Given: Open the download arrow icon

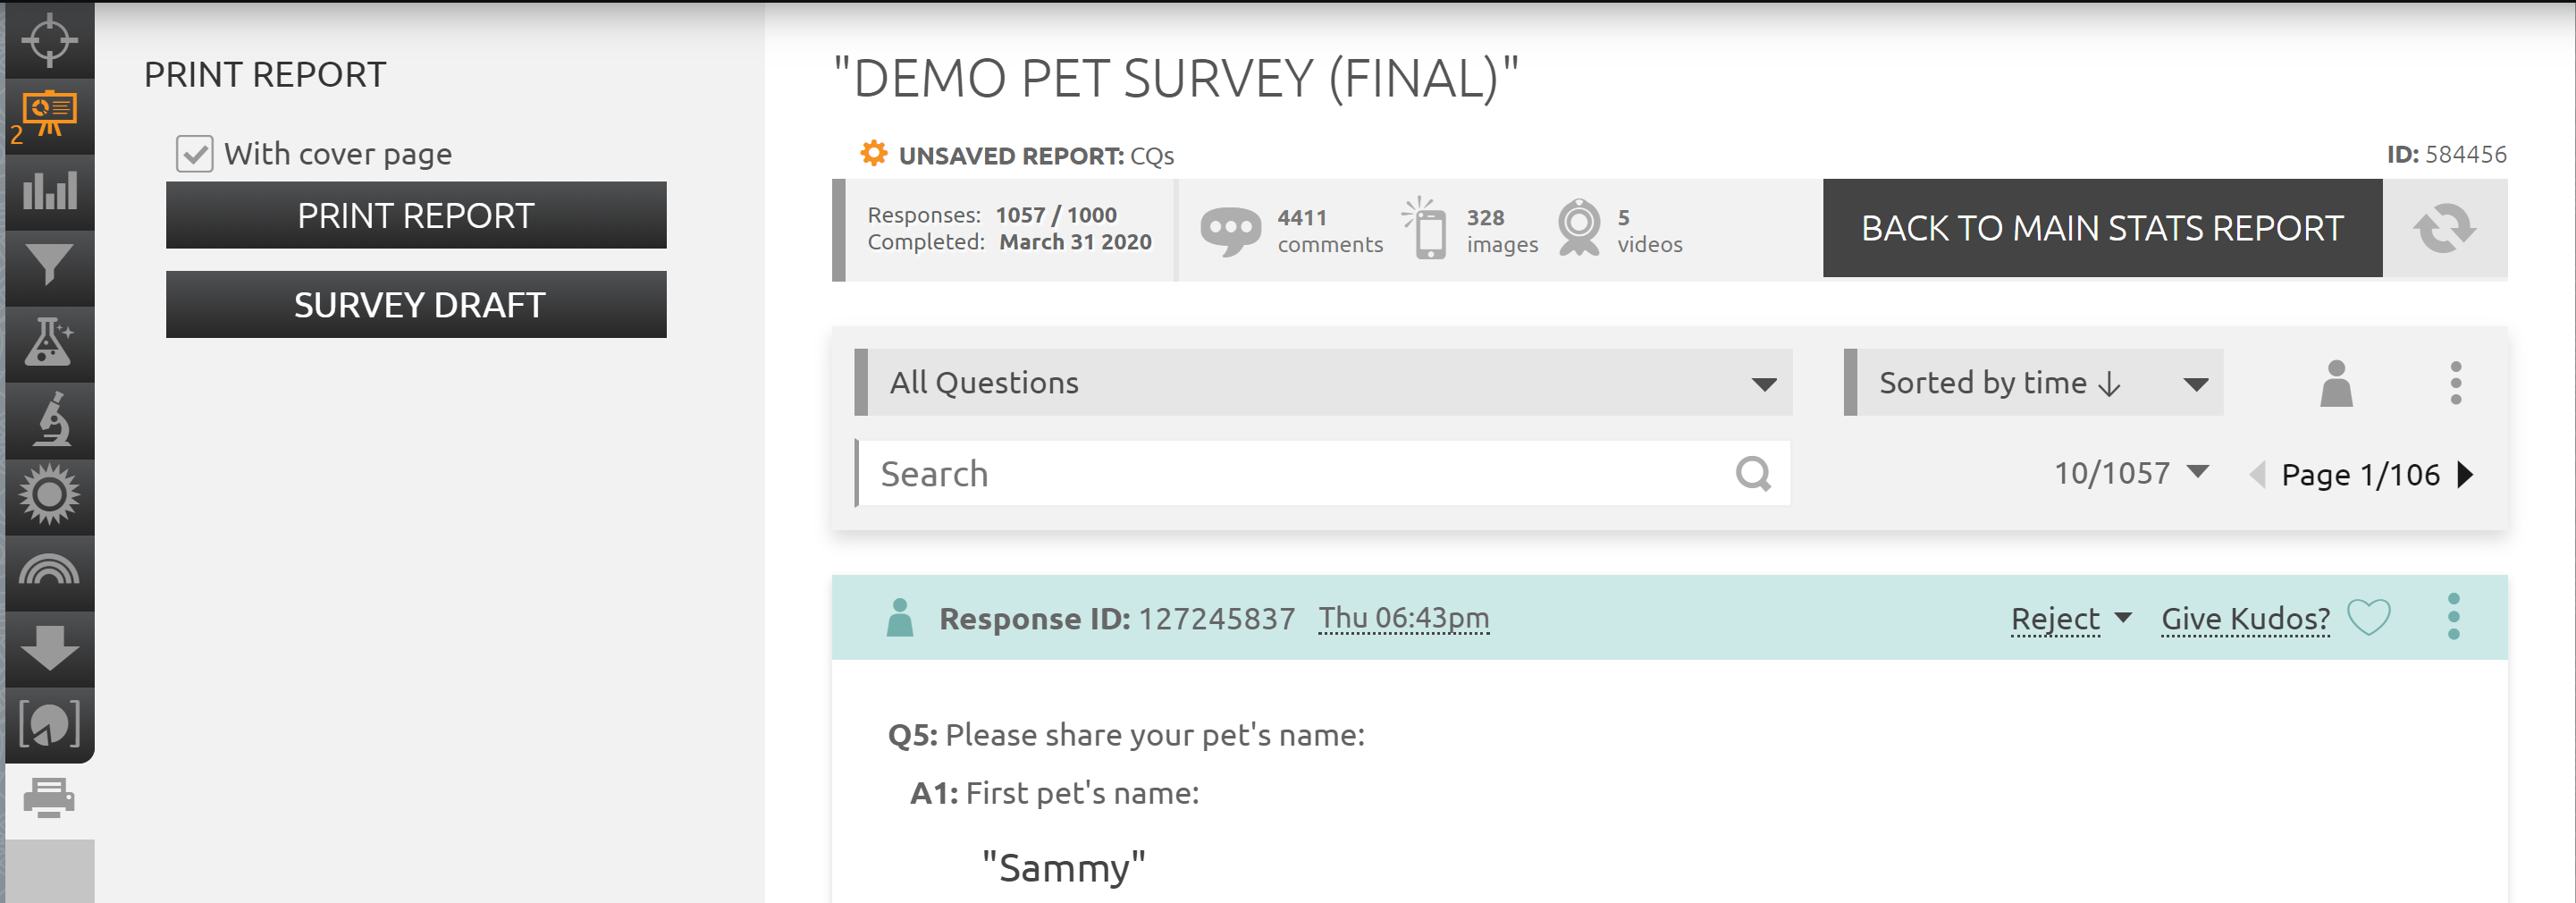Looking at the screenshot, I should point(49,647).
